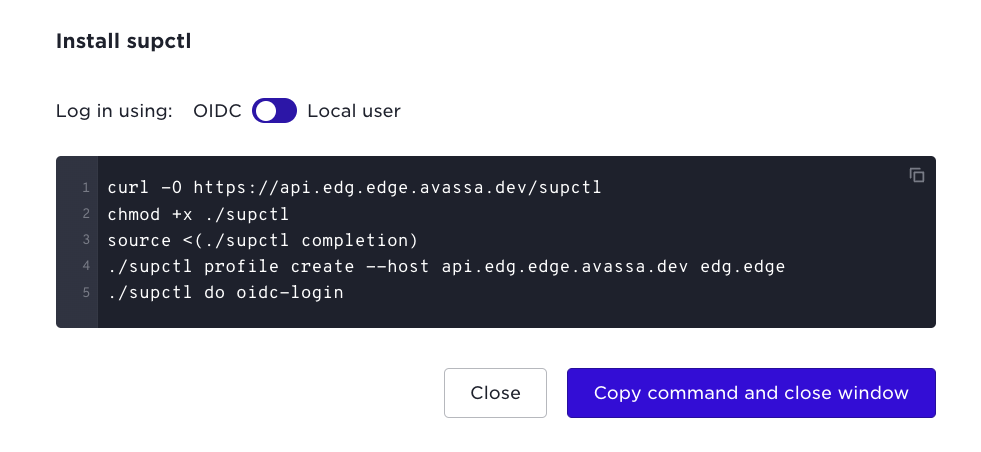Click the copy code icon in code block
The width and height of the screenshot is (981, 452).
pyautogui.click(x=917, y=175)
